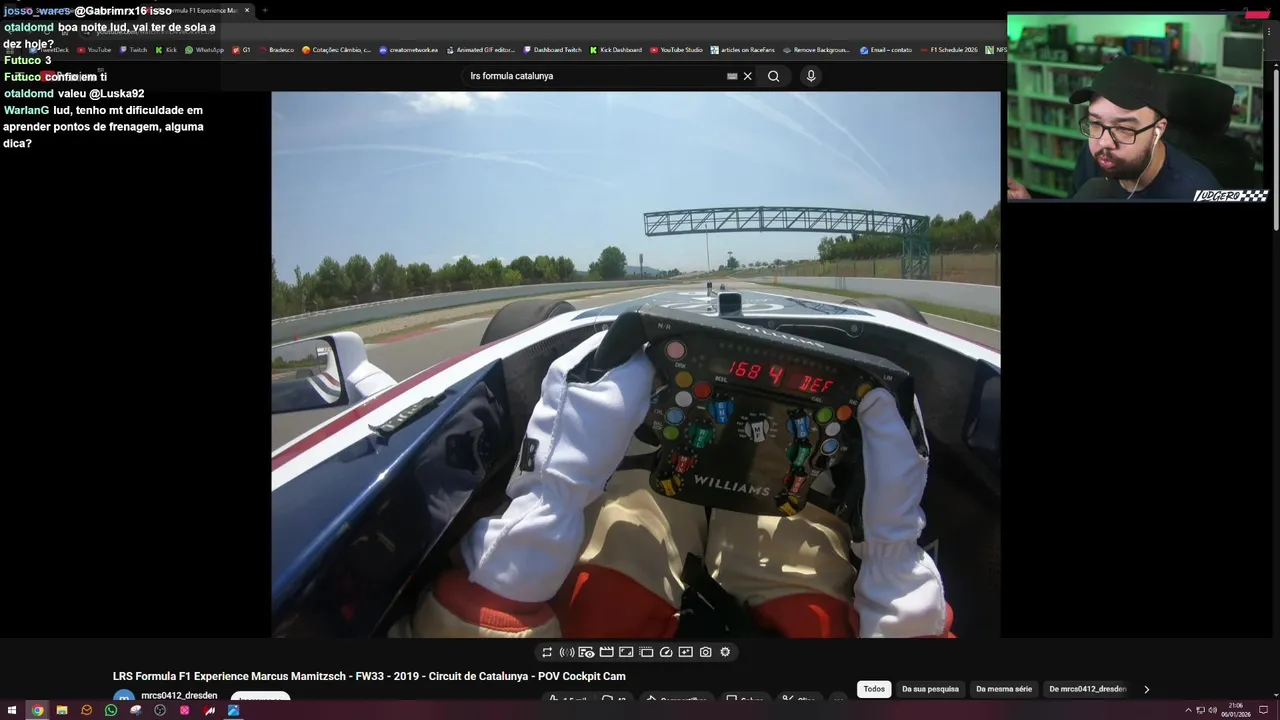Open the pink taskbar app icon
Image resolution: width=1280 pixels, height=720 pixels.
pos(184,710)
